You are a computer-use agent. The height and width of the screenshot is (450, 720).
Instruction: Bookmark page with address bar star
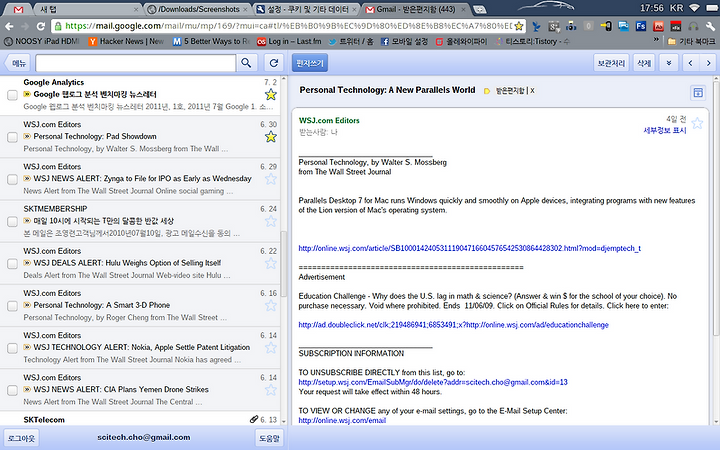coord(519,26)
